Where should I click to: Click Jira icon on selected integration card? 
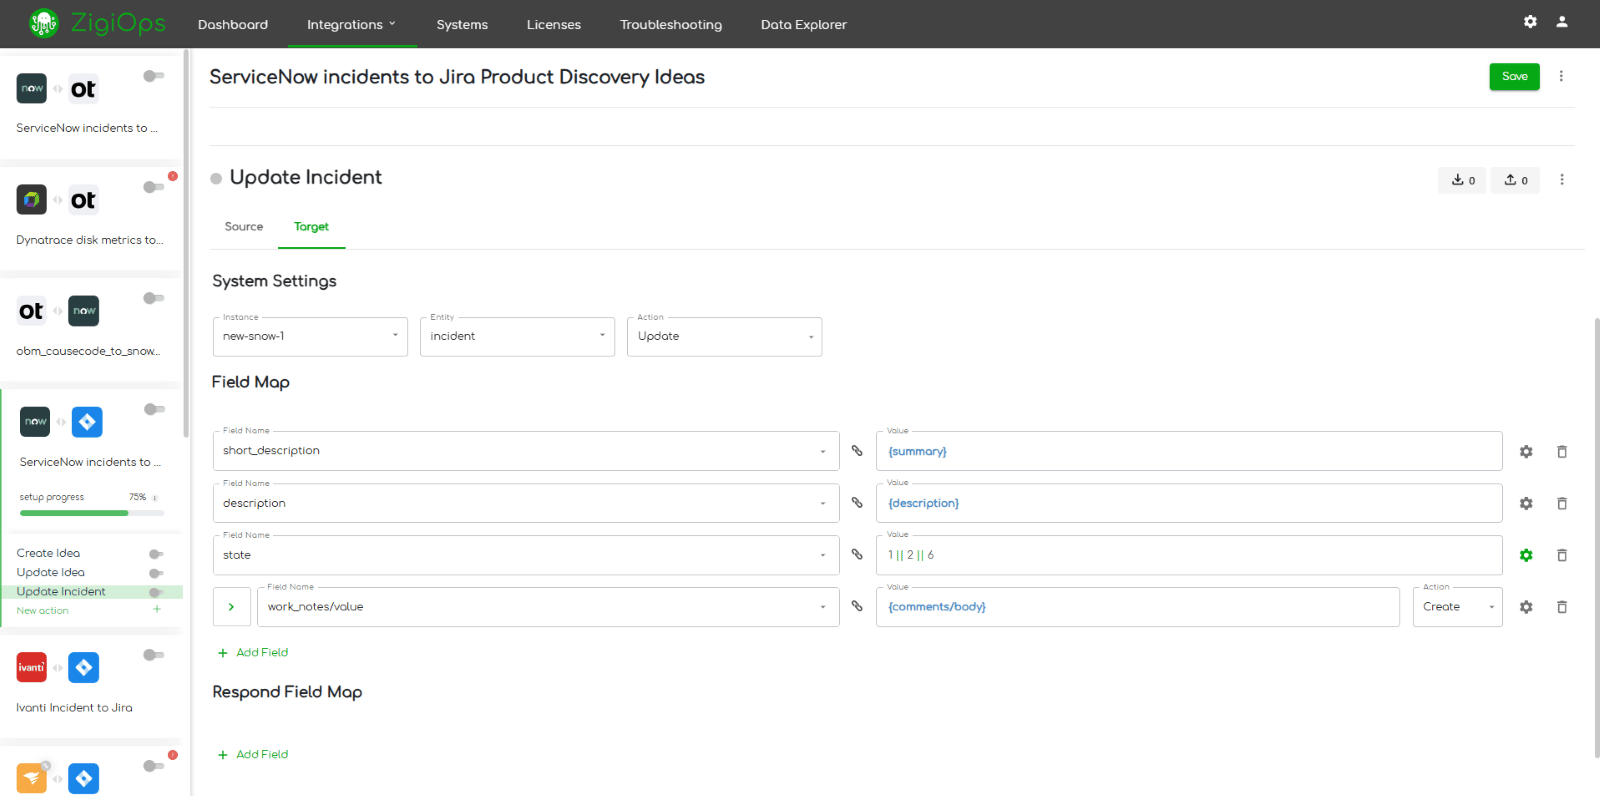point(87,422)
